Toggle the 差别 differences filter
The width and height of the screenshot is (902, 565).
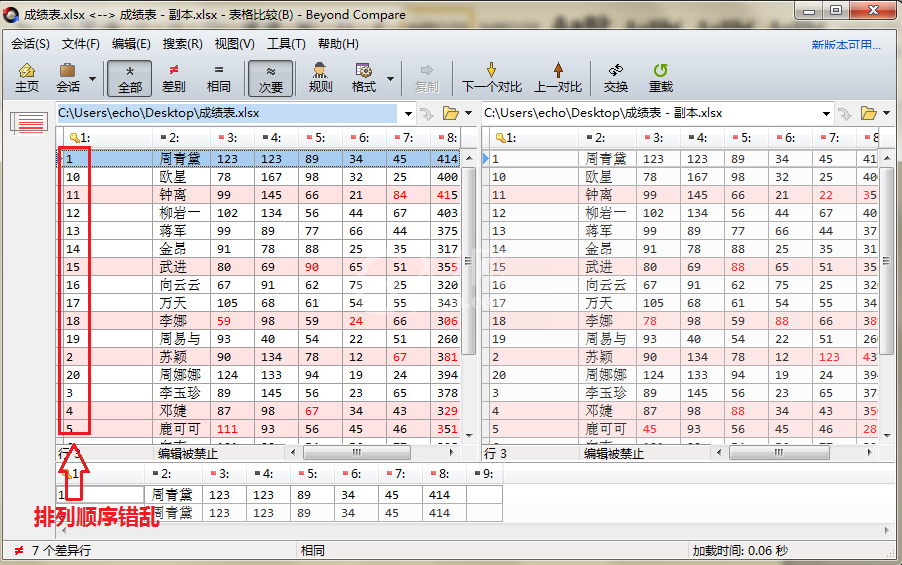point(173,78)
